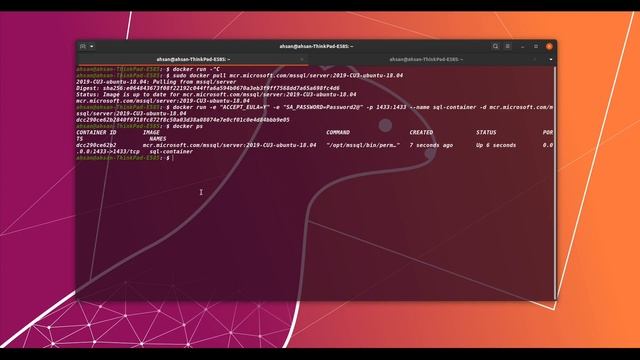Click 'Pulling from mssql/server' line
Screen dimensions: 640x360
(156, 82)
